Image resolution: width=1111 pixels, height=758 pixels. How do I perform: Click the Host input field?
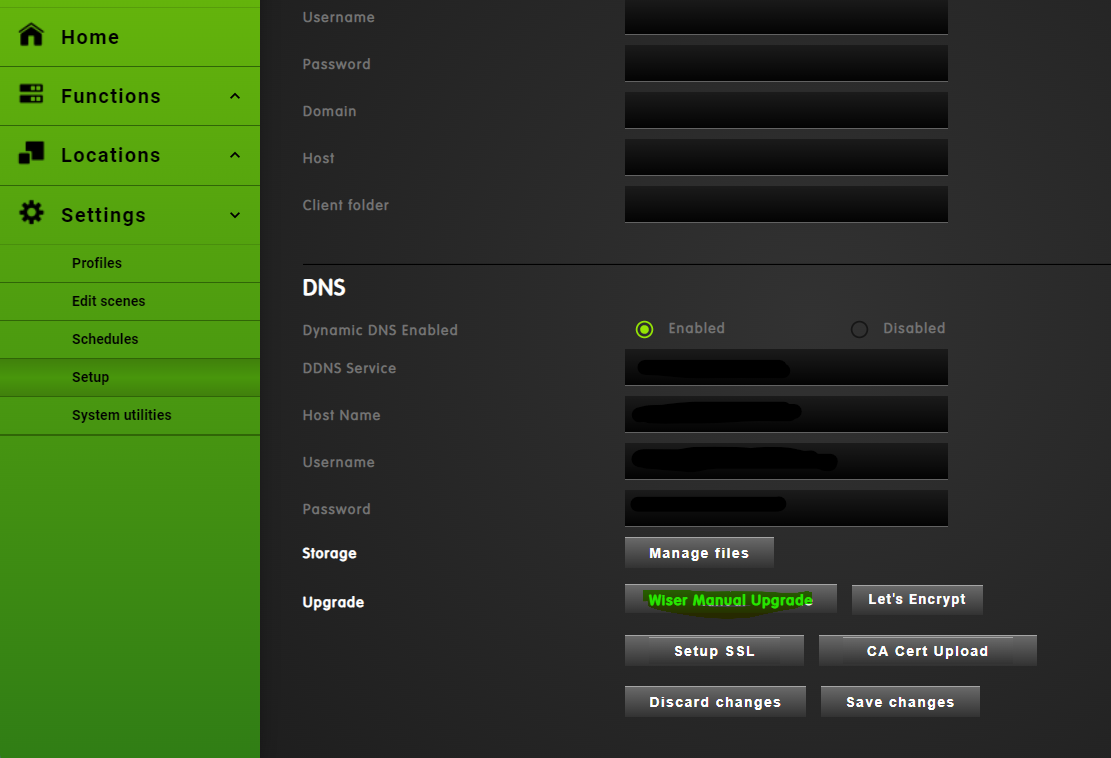click(786, 157)
